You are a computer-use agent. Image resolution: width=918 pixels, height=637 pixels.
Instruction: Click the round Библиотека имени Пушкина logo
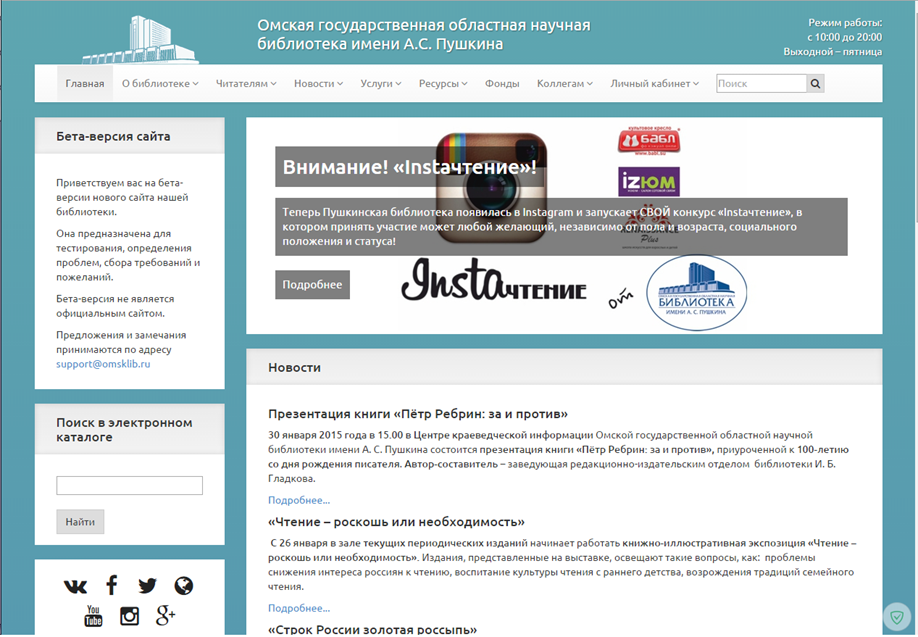(x=696, y=293)
